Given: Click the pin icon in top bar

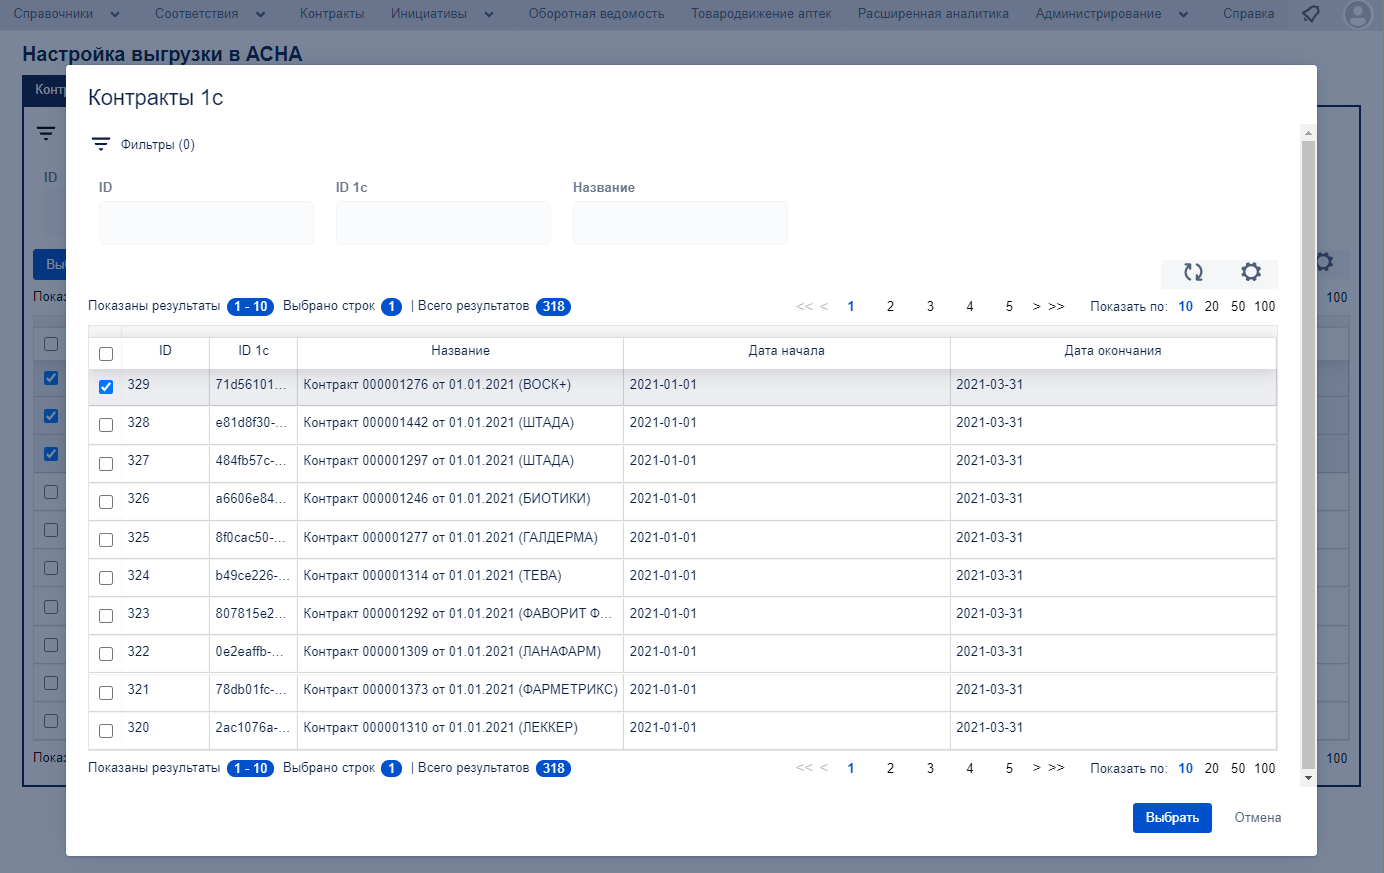Looking at the screenshot, I should pos(1311,14).
